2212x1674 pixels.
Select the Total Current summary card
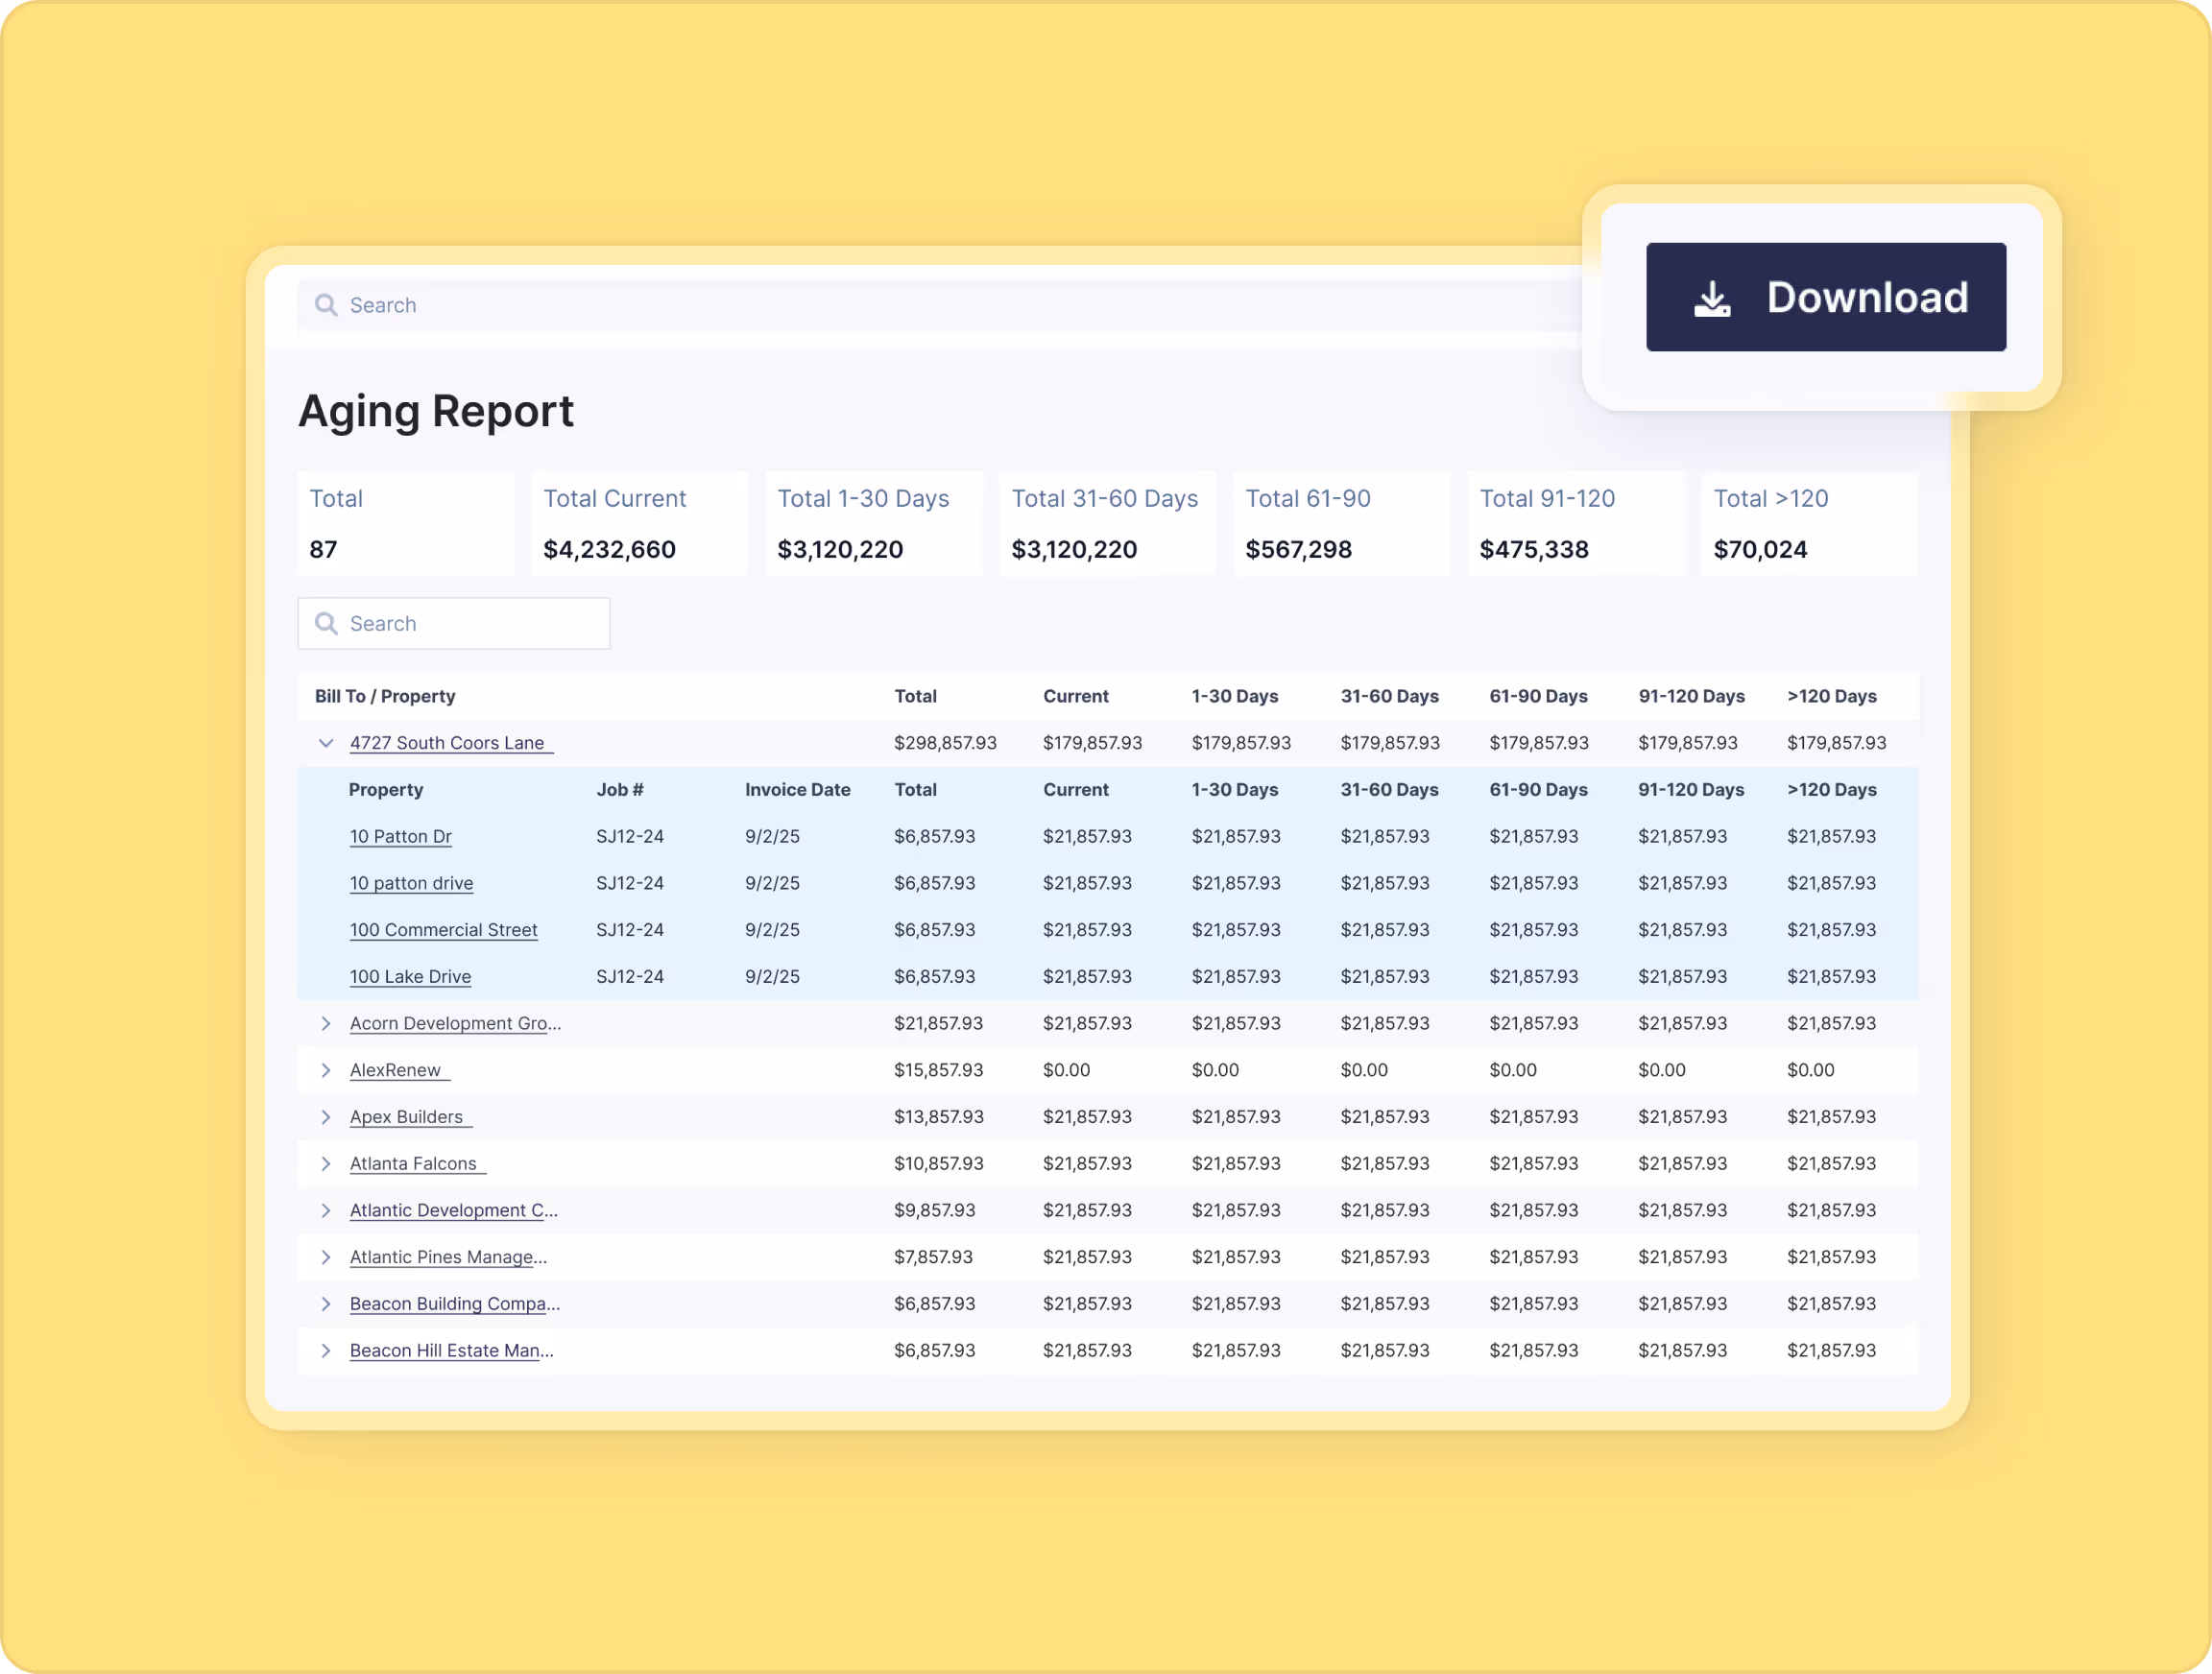[x=639, y=522]
